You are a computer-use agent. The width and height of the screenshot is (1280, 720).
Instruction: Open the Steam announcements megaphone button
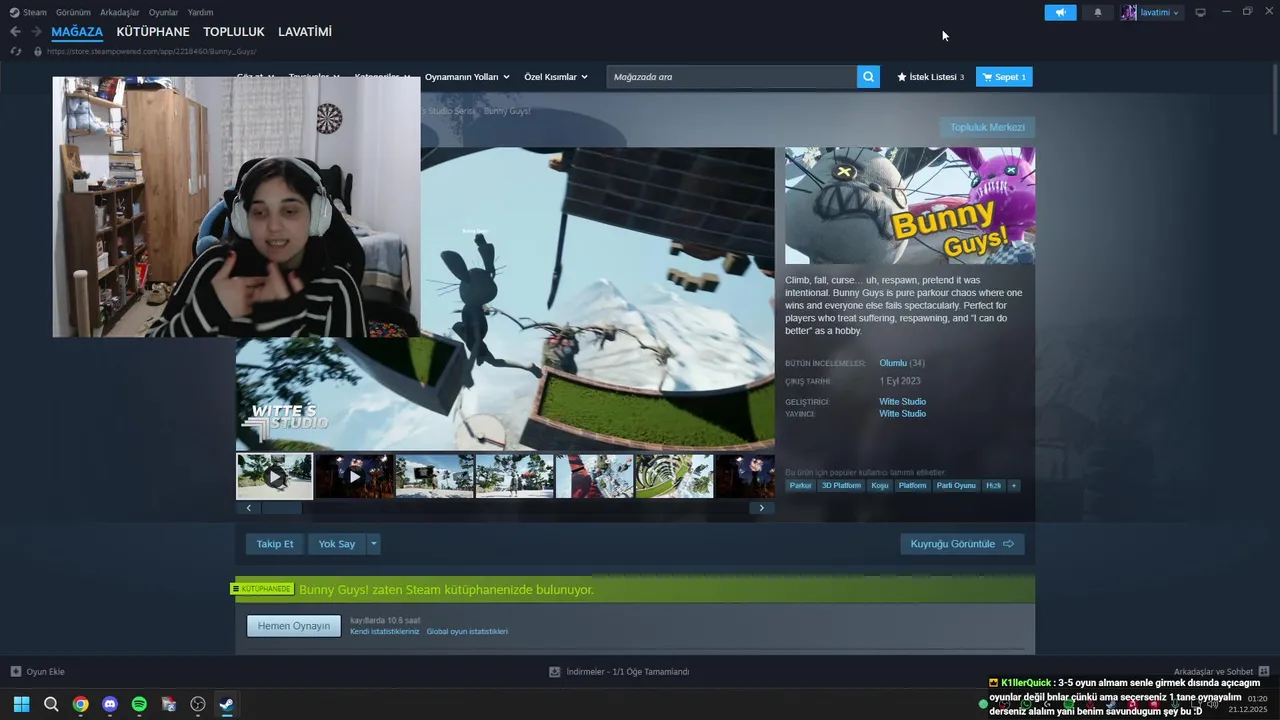click(x=1060, y=12)
